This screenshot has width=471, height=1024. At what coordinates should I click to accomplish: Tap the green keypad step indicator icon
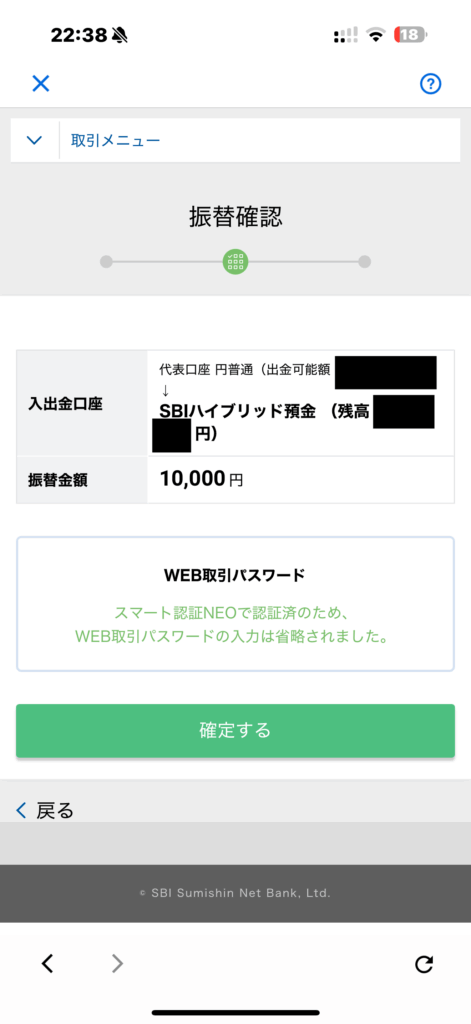tap(235, 262)
